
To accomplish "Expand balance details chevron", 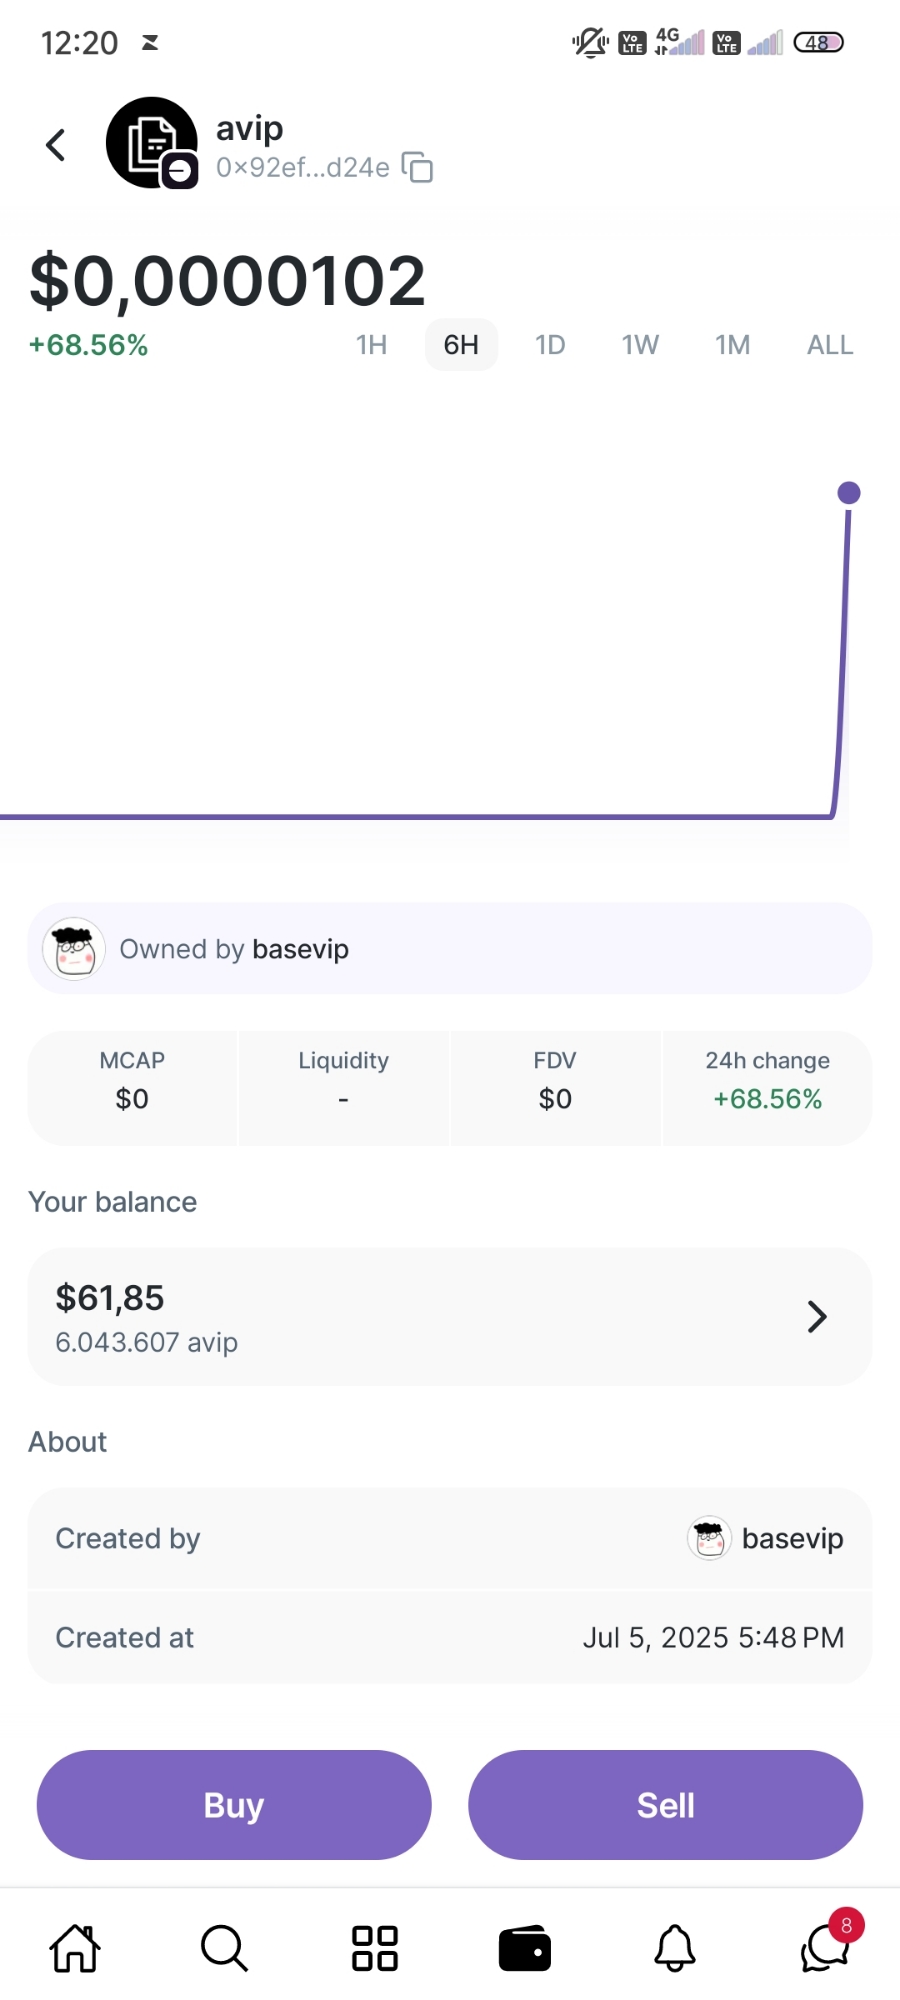I will pyautogui.click(x=817, y=1317).
